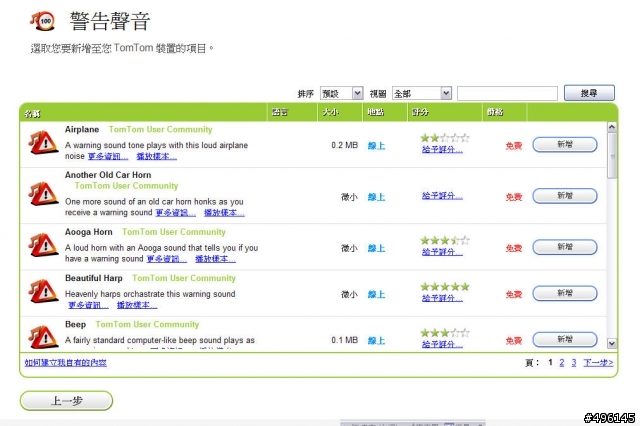Click the Aooga Horn sound icon
Image resolution: width=640 pixels, height=426 pixels.
coord(43,245)
